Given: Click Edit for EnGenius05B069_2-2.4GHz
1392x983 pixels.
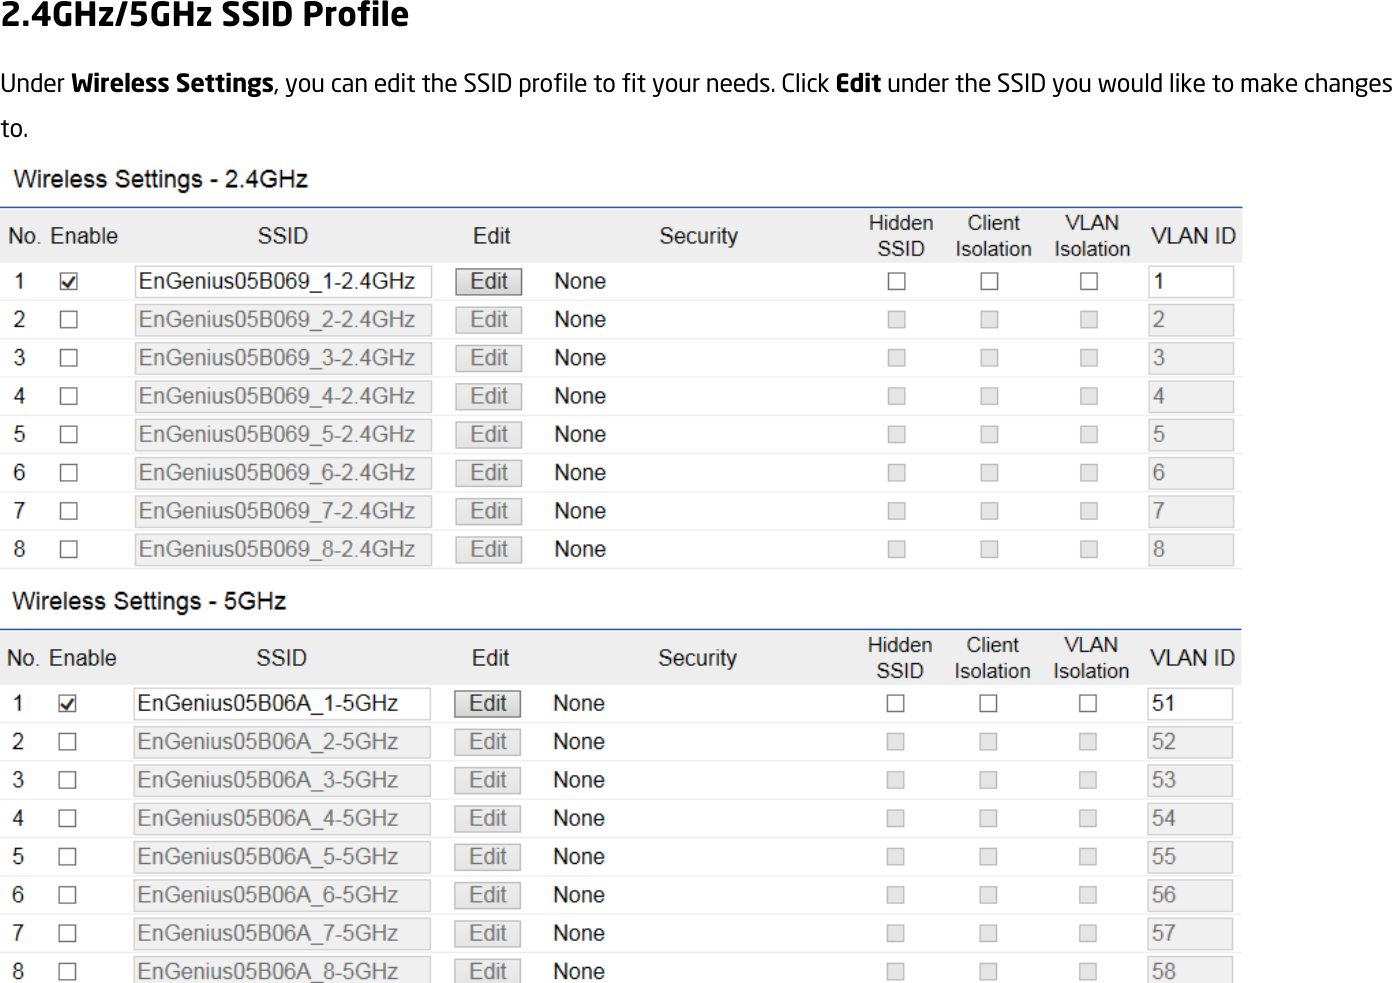Looking at the screenshot, I should (489, 320).
